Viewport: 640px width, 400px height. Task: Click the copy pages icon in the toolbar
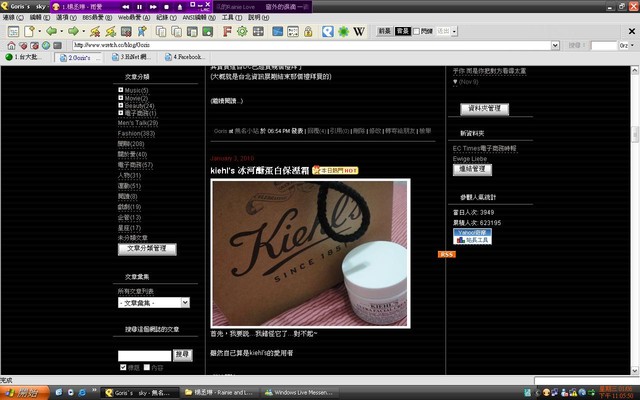point(161,31)
